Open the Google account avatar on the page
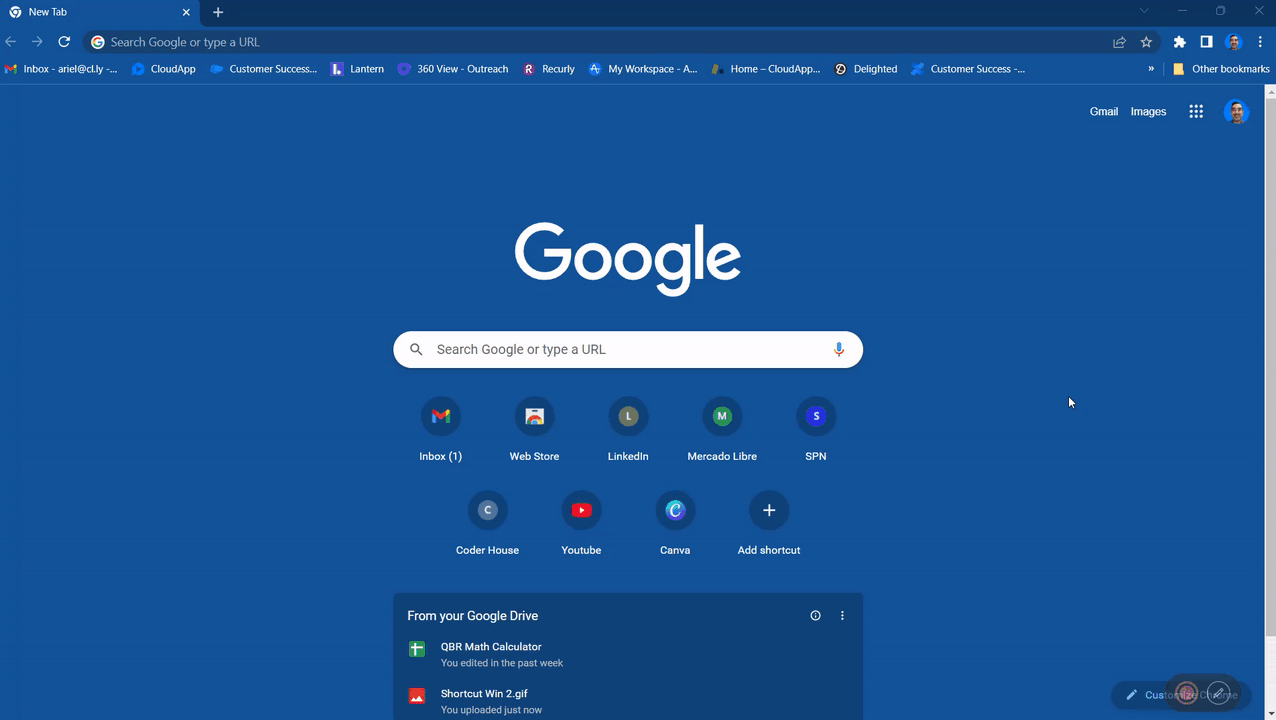This screenshot has width=1276, height=720. [x=1236, y=112]
